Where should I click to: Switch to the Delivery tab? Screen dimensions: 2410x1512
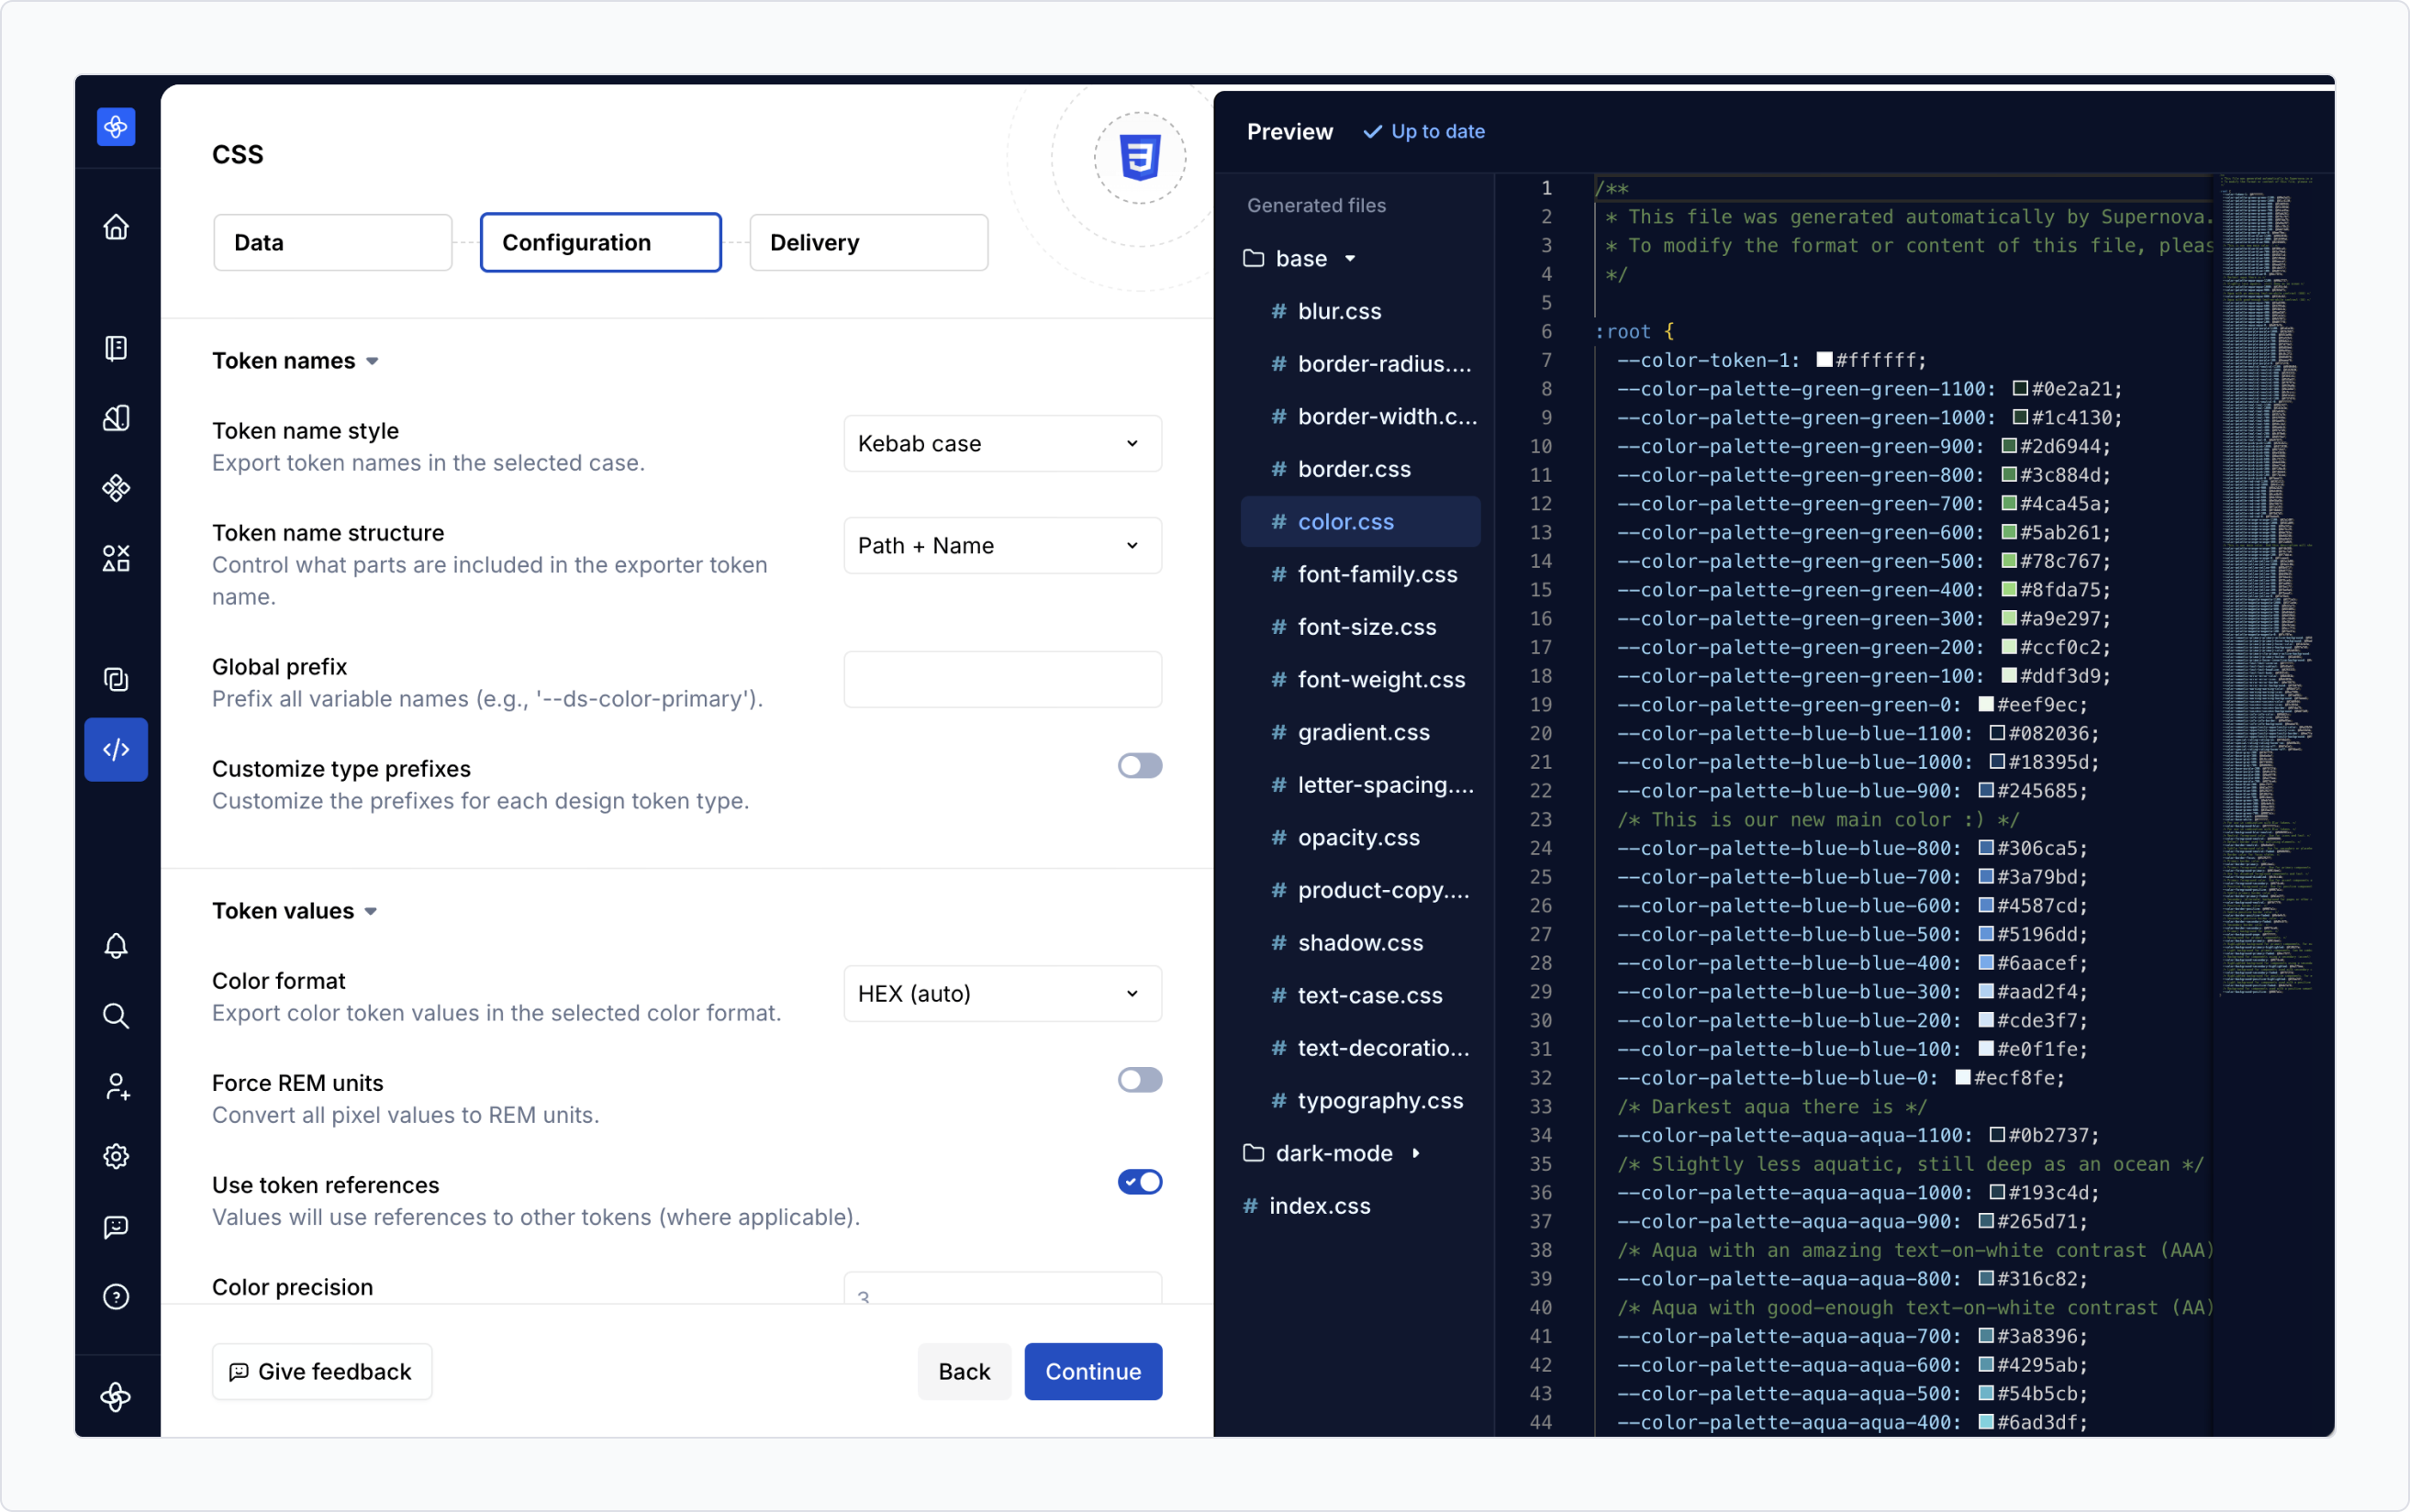pos(866,242)
